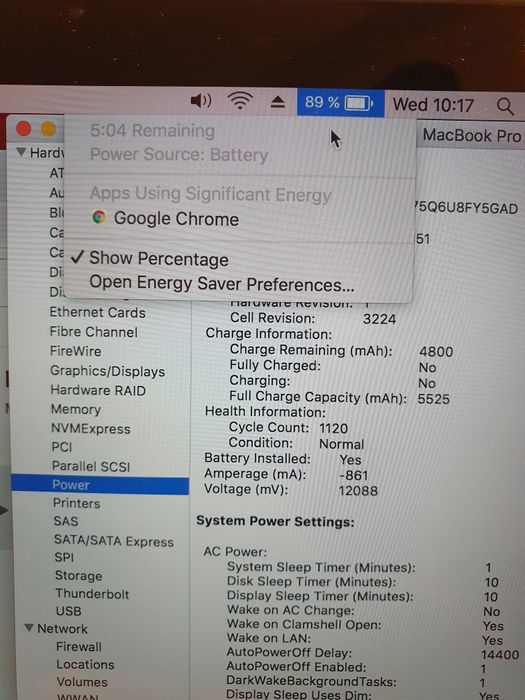
Task: Click Disk Sleep Timer value 10
Action: pyautogui.click(x=491, y=583)
